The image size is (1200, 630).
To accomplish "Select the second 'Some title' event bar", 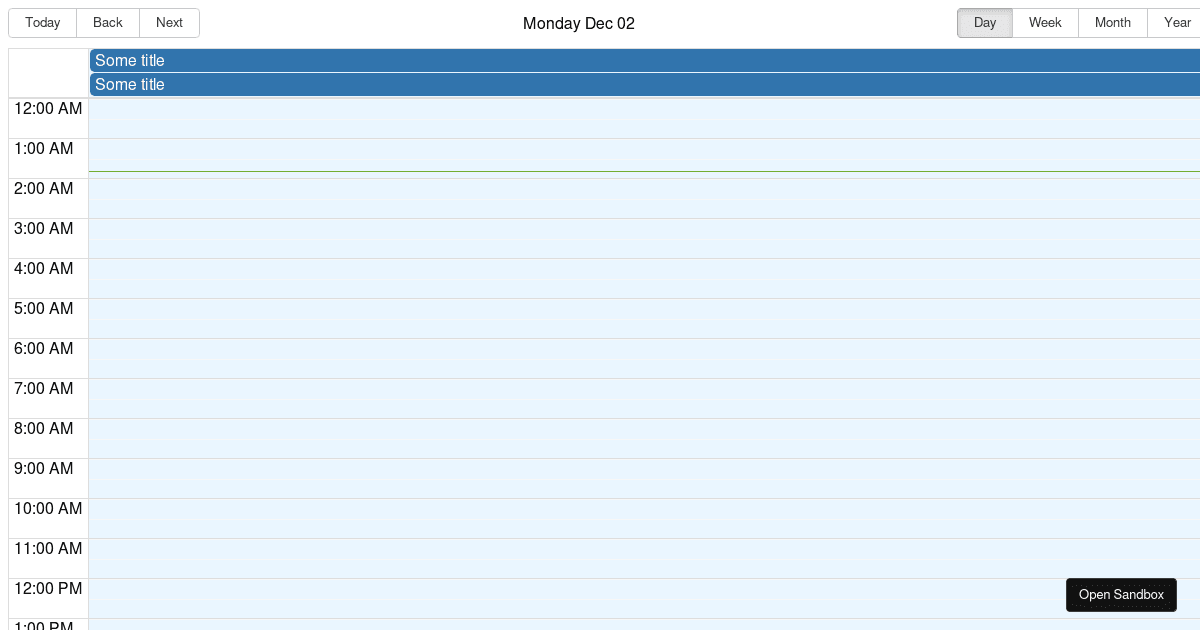I will (400, 85).
